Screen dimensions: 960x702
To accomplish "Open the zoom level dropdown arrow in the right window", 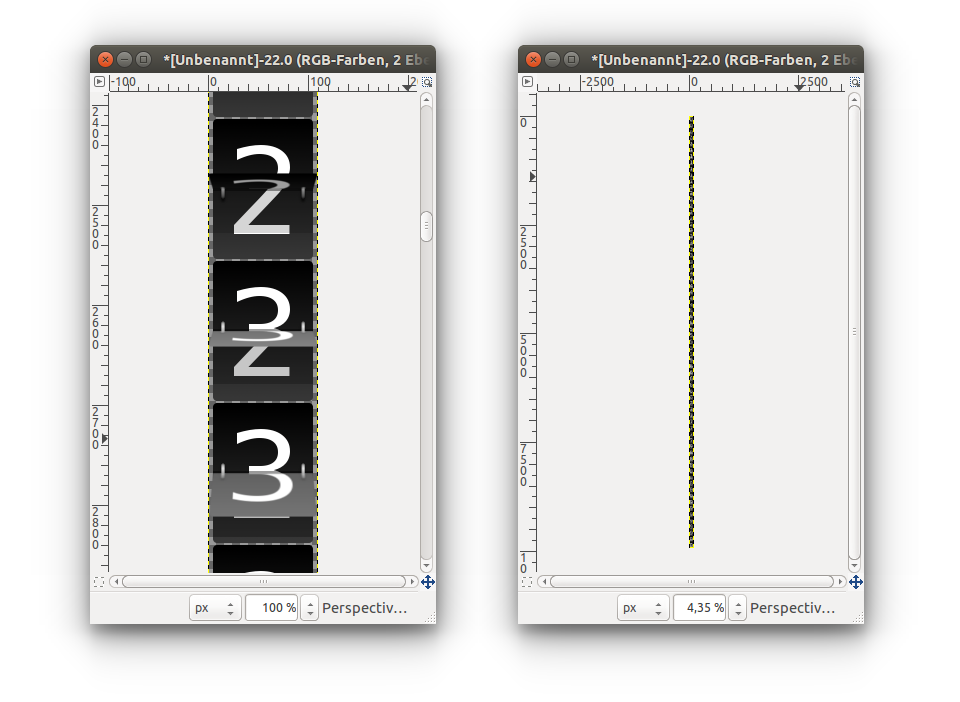I will [x=738, y=608].
